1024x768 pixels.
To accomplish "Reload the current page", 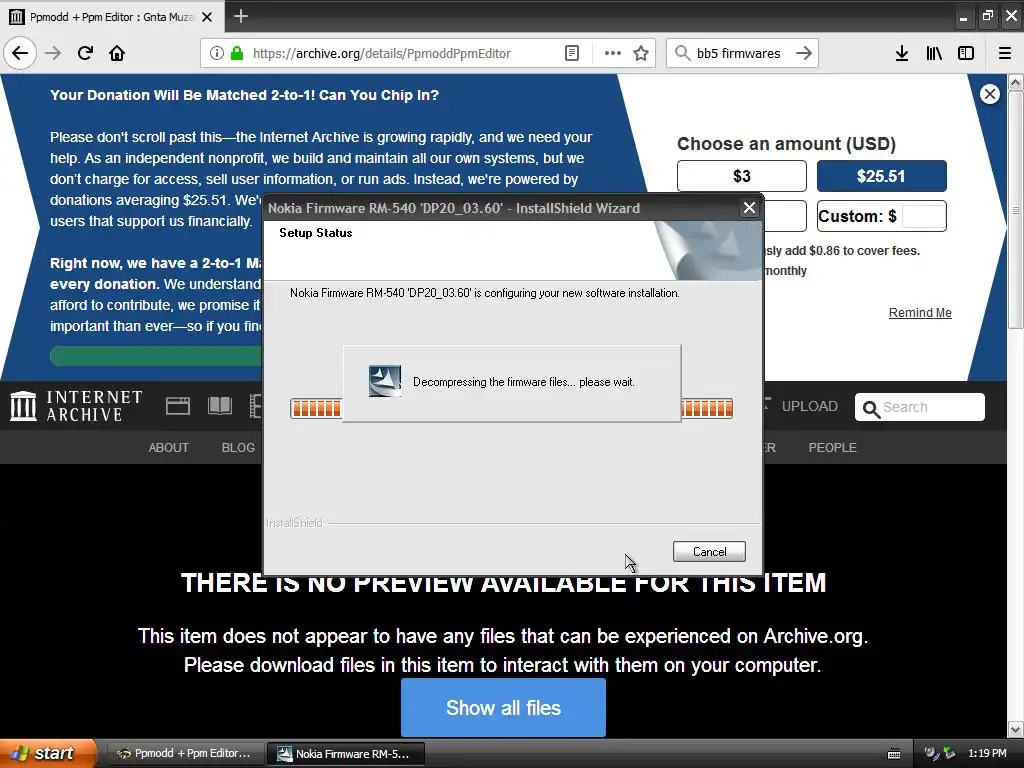I will tap(86, 53).
